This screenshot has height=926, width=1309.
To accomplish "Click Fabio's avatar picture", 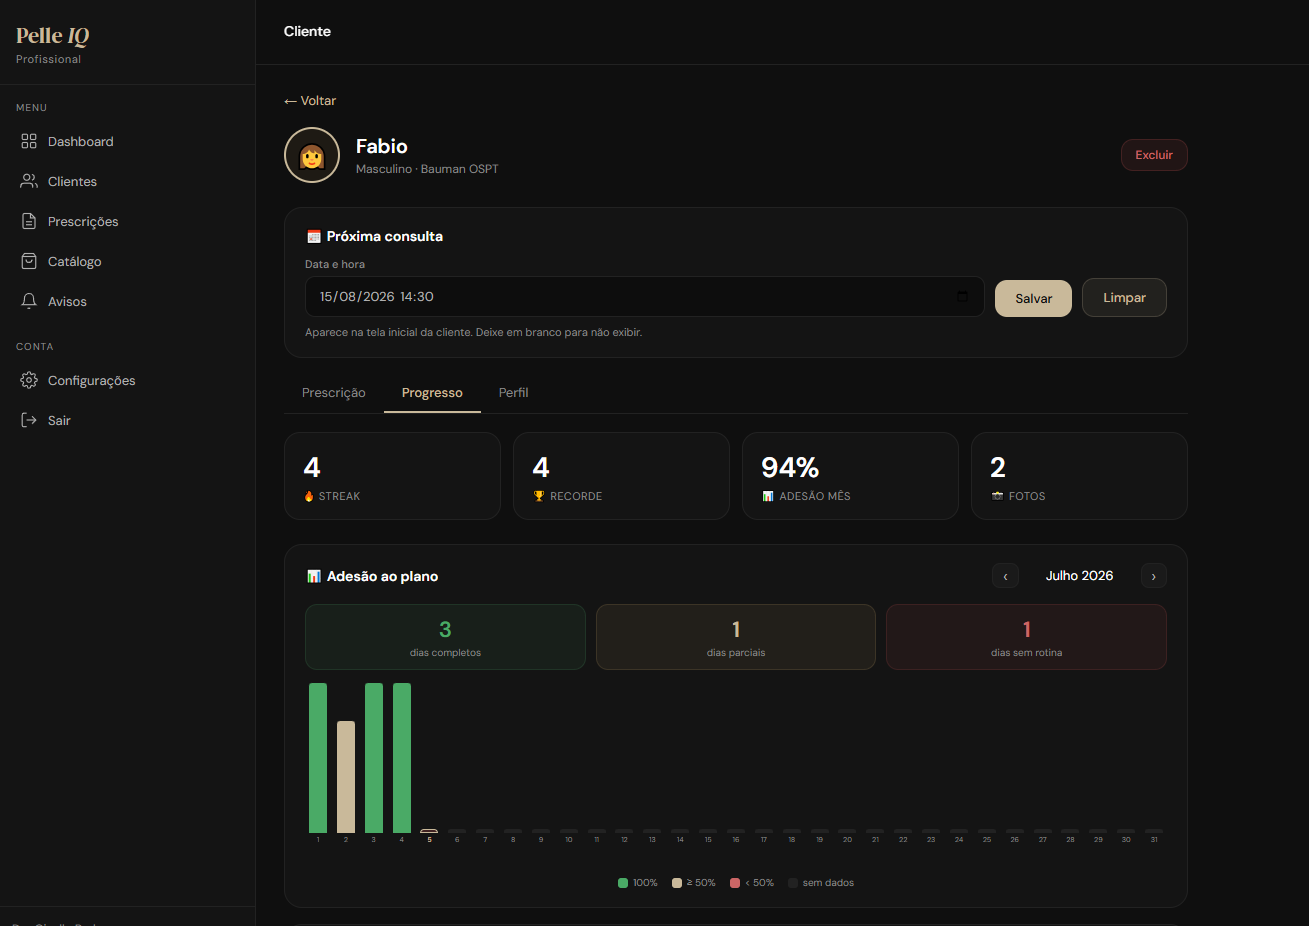I will click(x=312, y=155).
